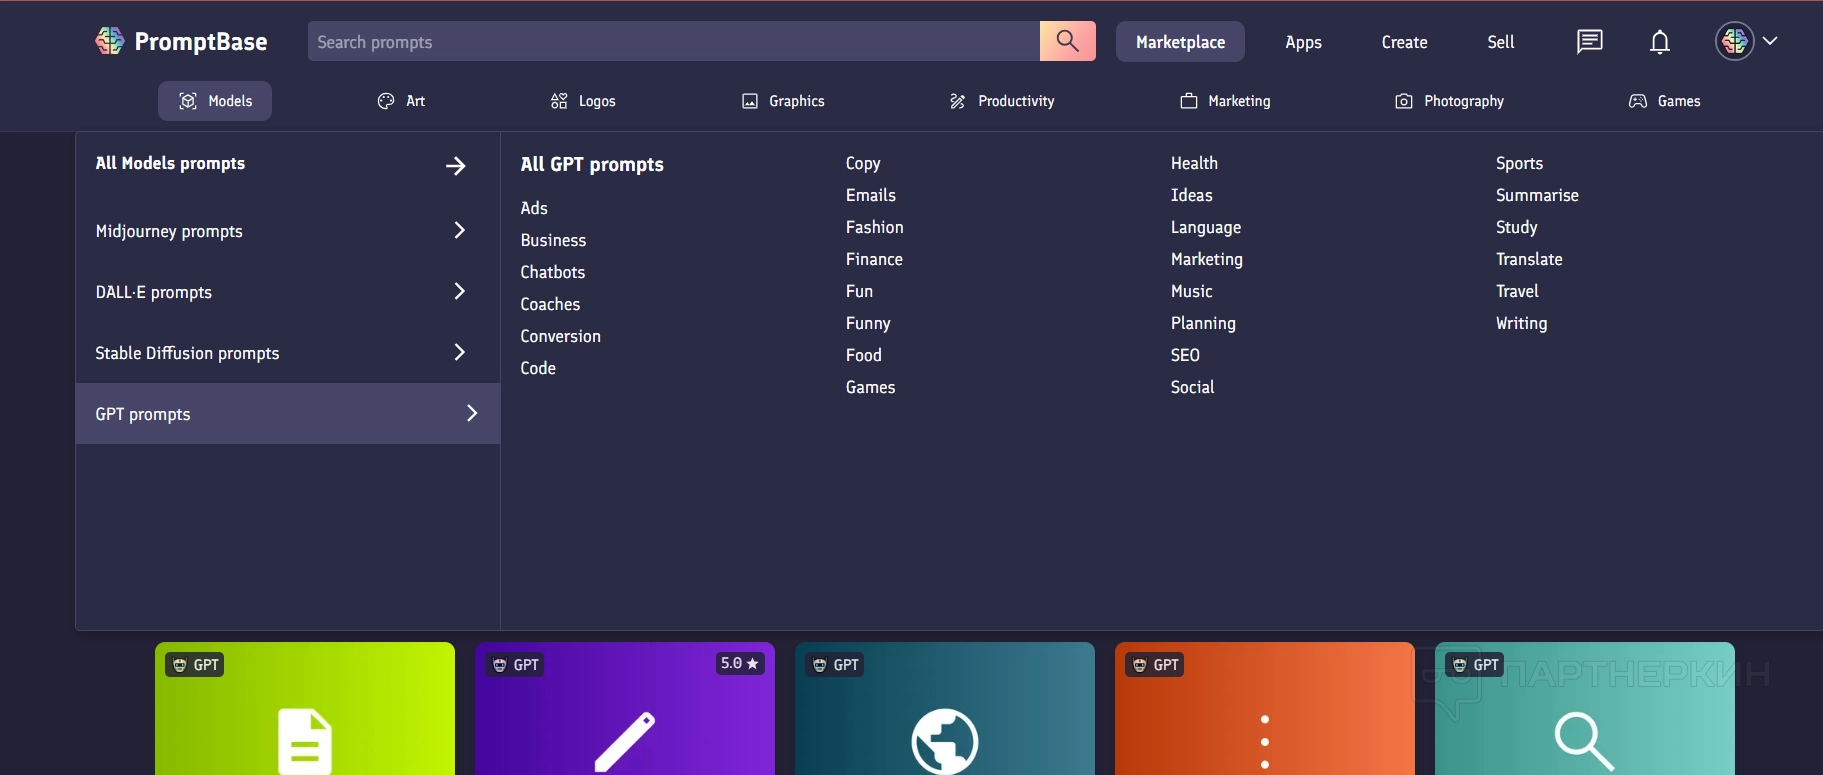
Task: Open the Fashion GPT category
Action: (x=875, y=227)
